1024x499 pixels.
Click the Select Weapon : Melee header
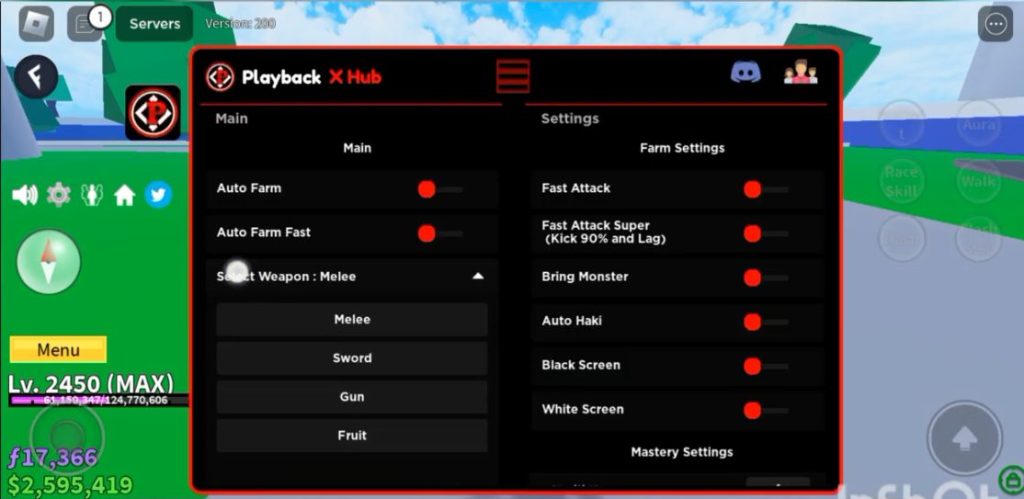pos(353,276)
